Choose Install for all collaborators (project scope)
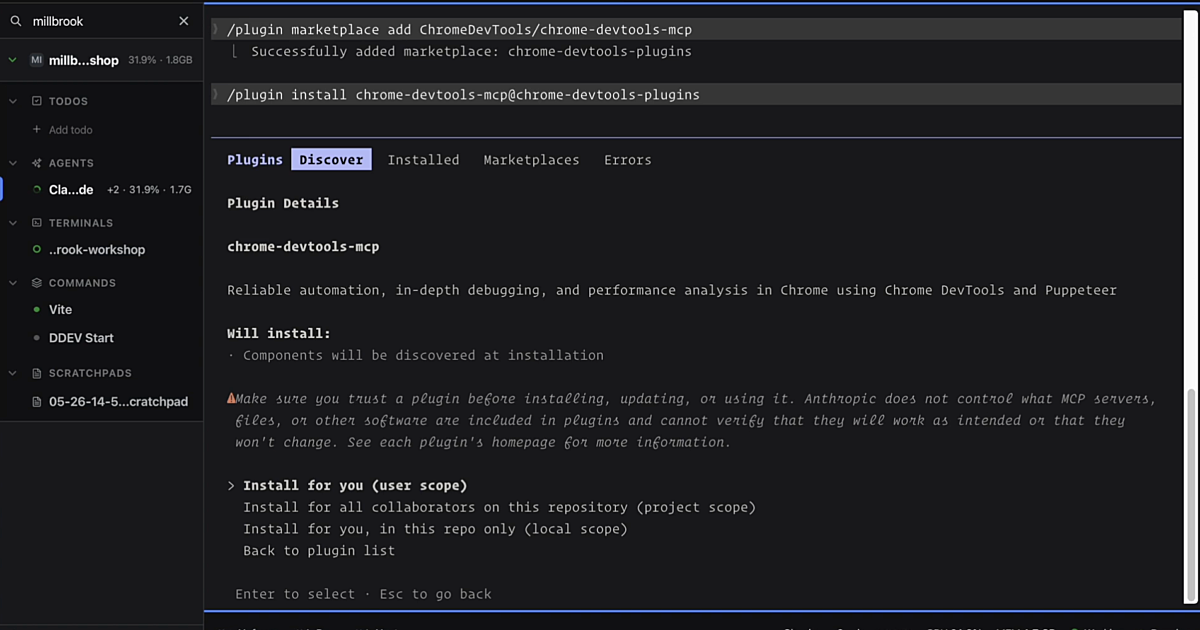 point(499,508)
